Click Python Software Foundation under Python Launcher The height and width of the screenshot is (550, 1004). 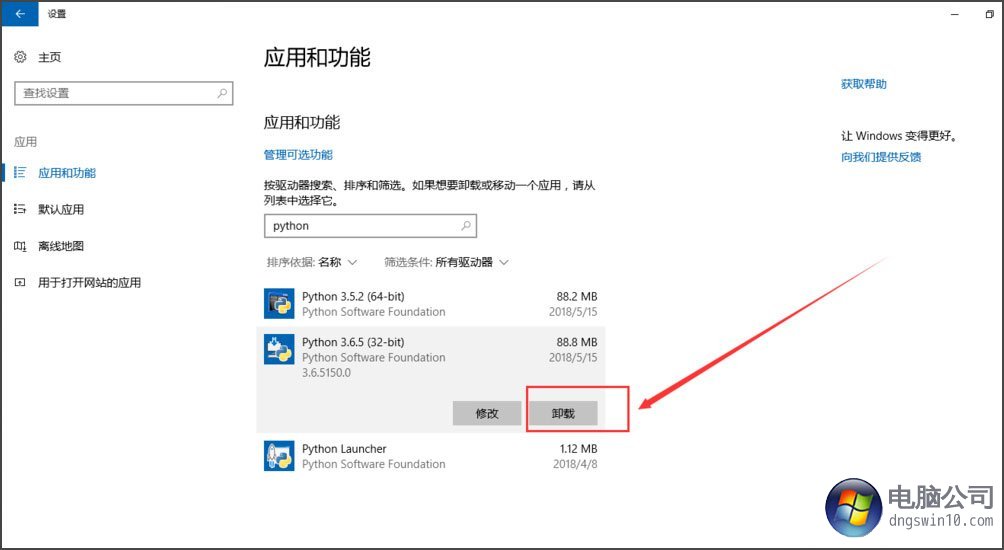[373, 464]
